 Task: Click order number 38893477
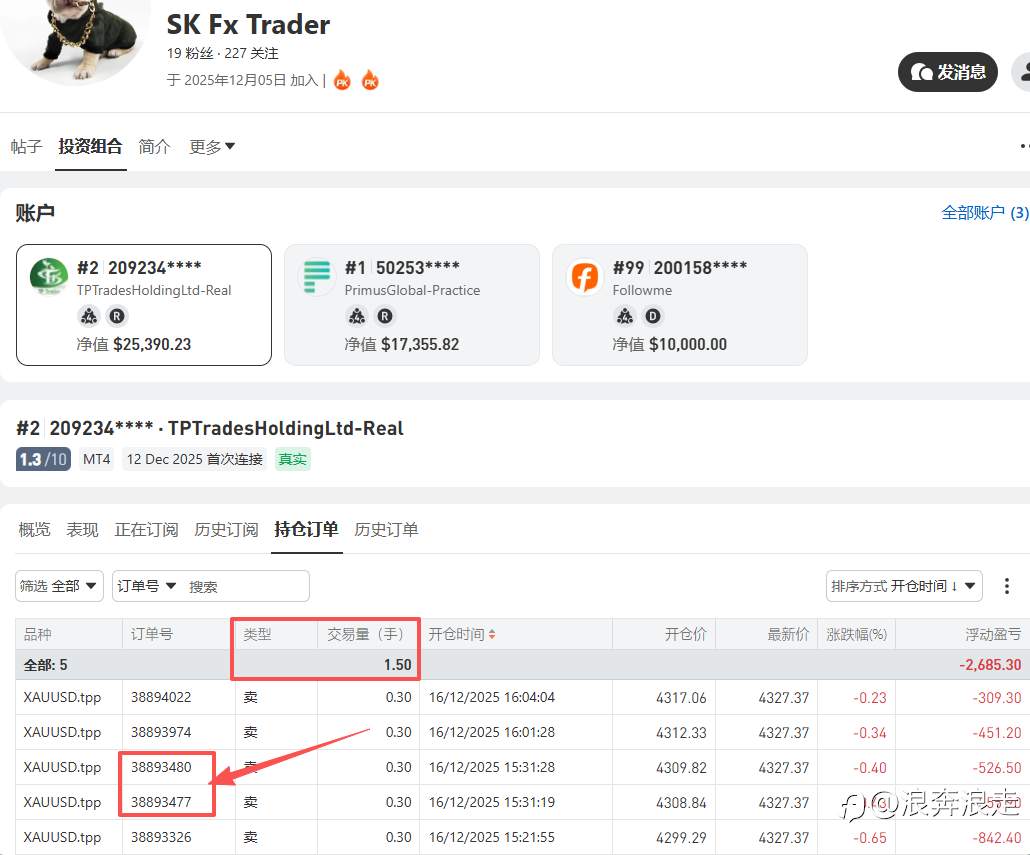(x=161, y=802)
